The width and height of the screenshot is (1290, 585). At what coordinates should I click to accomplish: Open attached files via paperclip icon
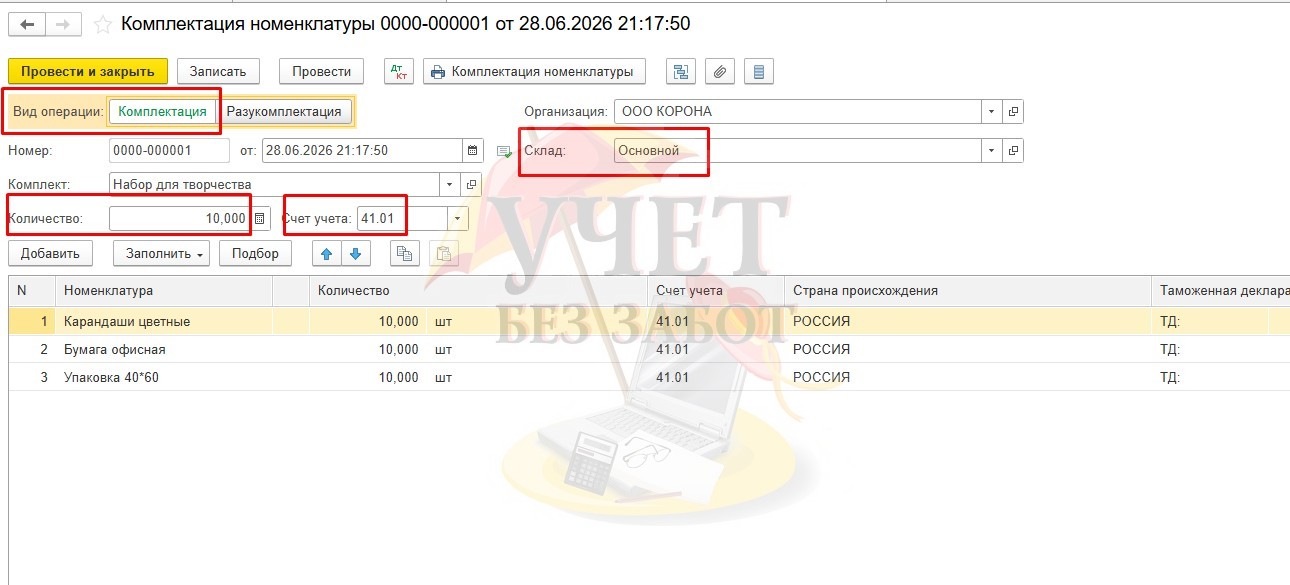720,71
